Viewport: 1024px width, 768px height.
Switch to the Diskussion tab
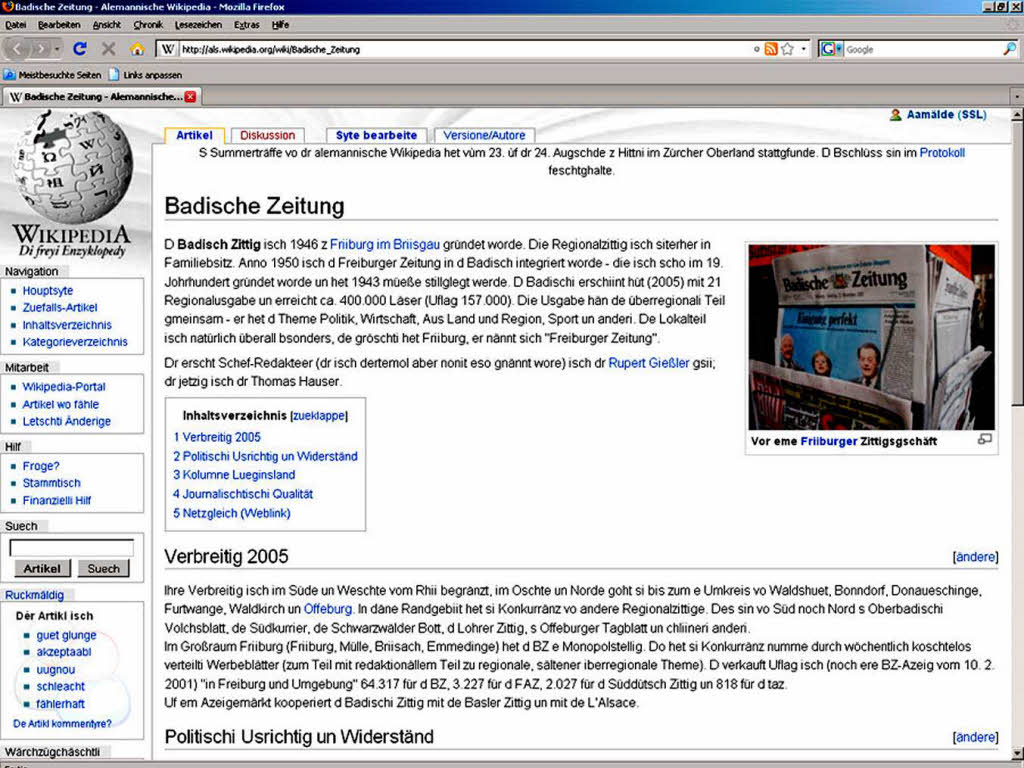[x=267, y=135]
